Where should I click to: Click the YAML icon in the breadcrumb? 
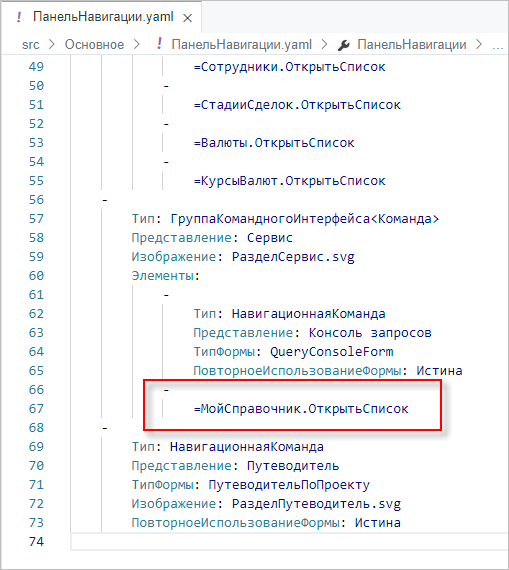(x=159, y=44)
